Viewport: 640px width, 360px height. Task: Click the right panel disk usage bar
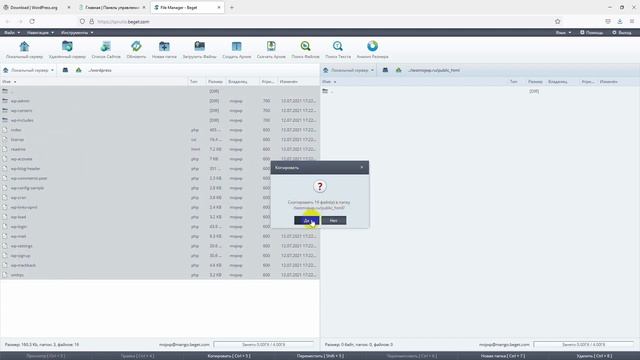click(584, 344)
